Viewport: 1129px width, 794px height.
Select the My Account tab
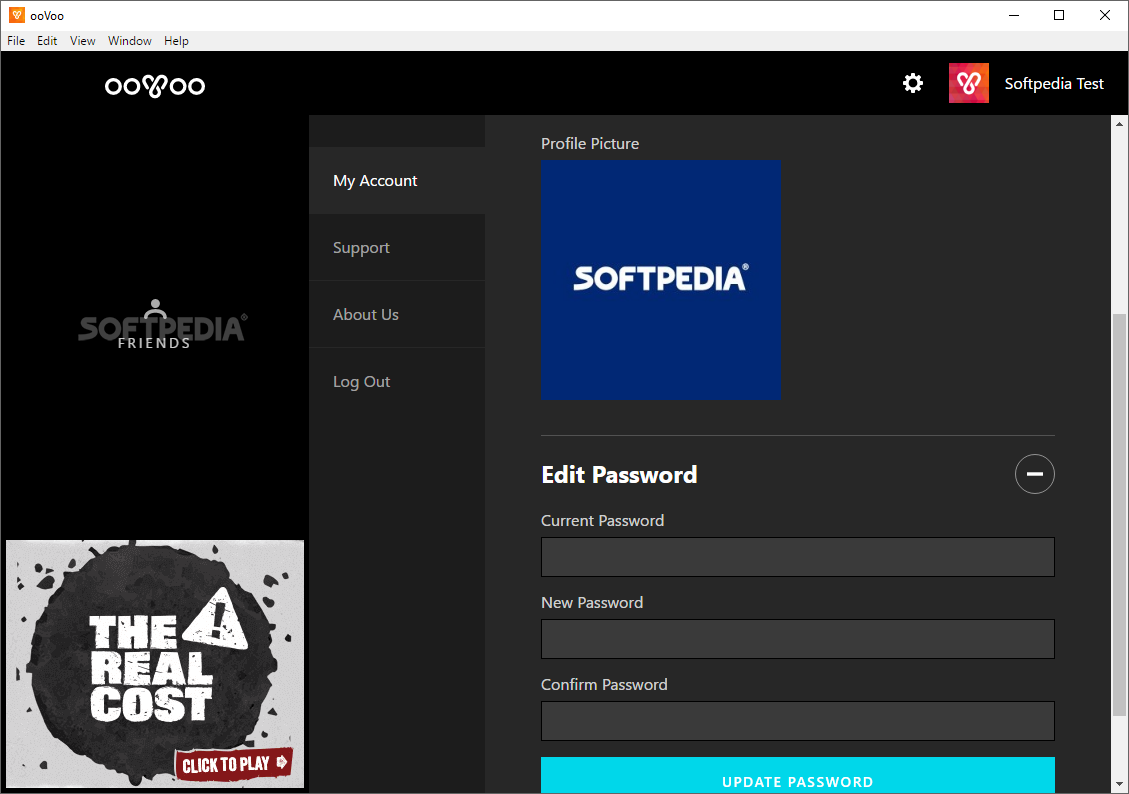click(x=397, y=181)
